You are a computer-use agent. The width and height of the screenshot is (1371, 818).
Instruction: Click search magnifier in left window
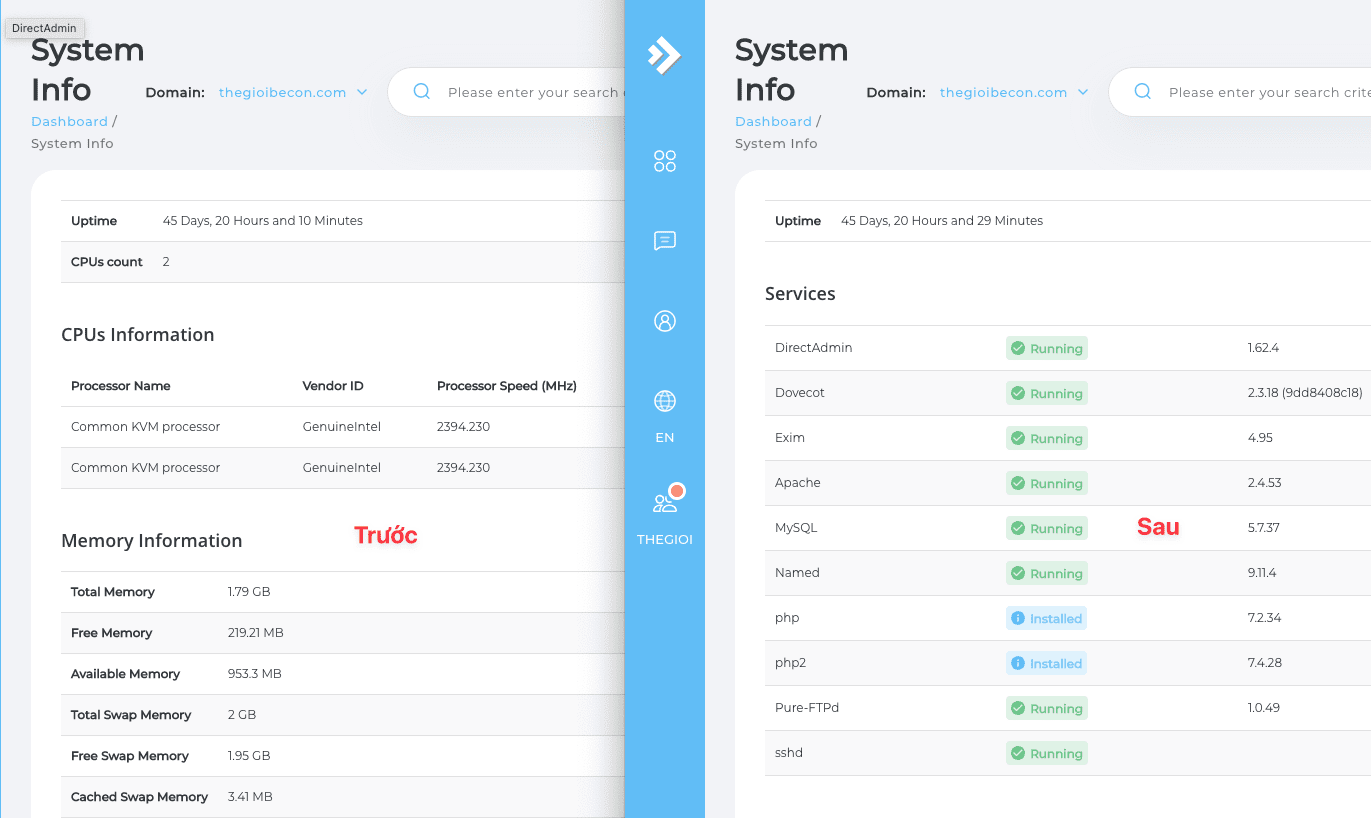tap(422, 92)
